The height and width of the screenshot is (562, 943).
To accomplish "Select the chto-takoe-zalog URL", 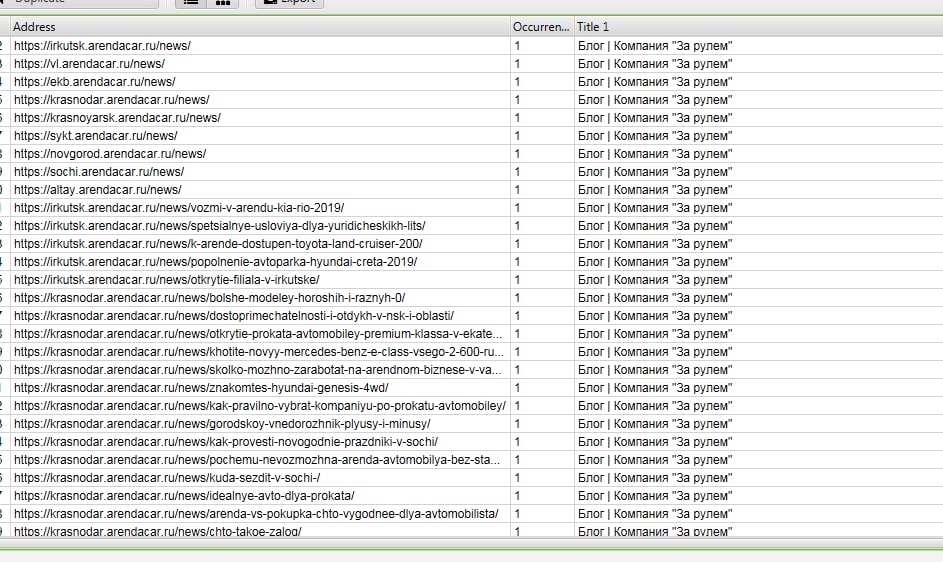I will click(x=158, y=531).
